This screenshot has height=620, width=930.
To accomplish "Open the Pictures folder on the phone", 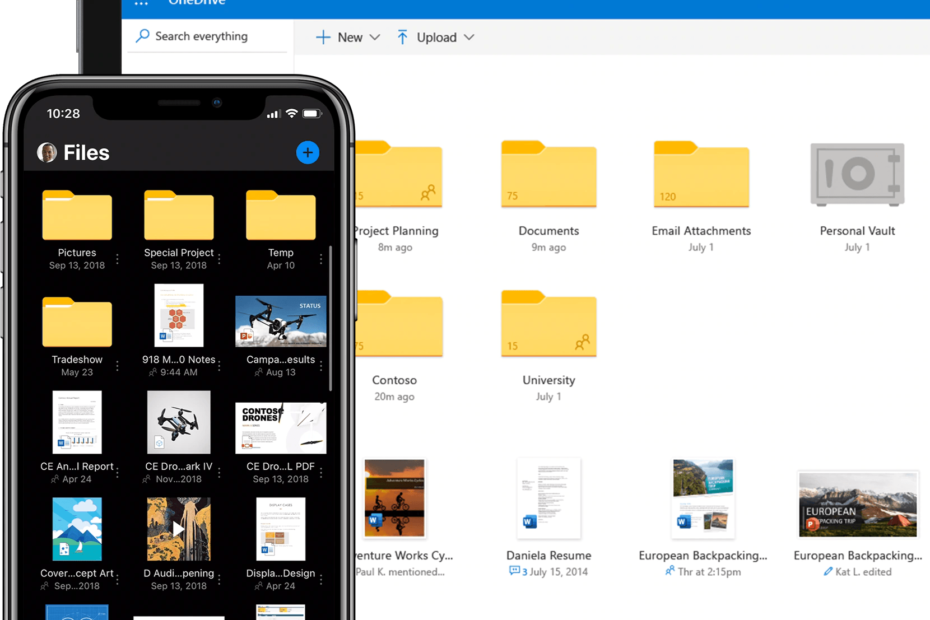I will tap(77, 215).
